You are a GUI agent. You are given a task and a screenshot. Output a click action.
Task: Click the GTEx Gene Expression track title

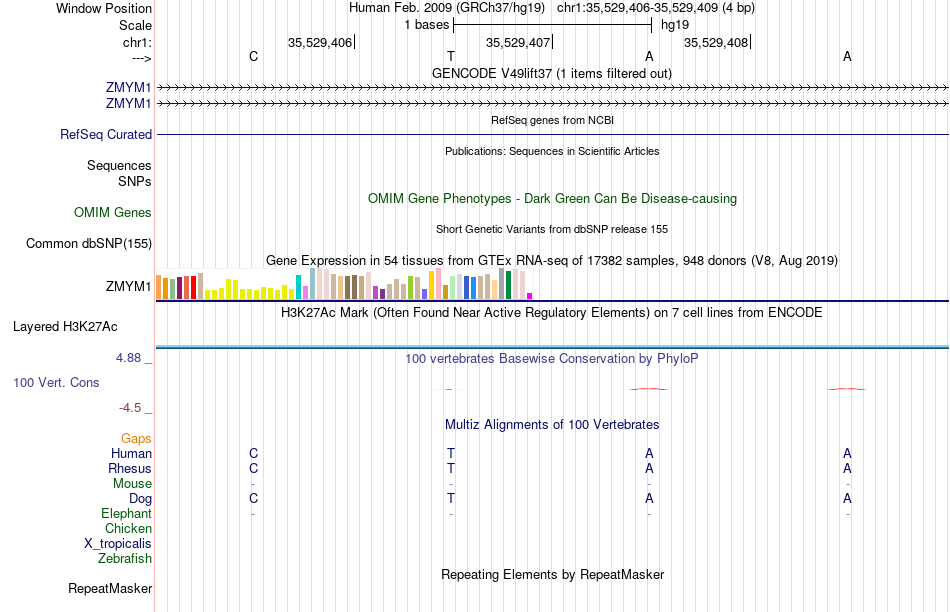tap(552, 261)
